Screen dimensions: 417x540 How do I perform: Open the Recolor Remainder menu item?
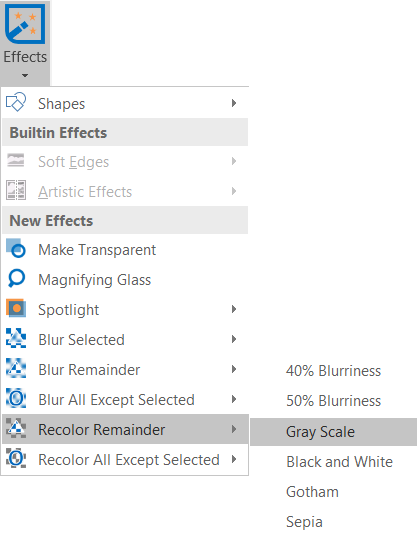point(125,429)
